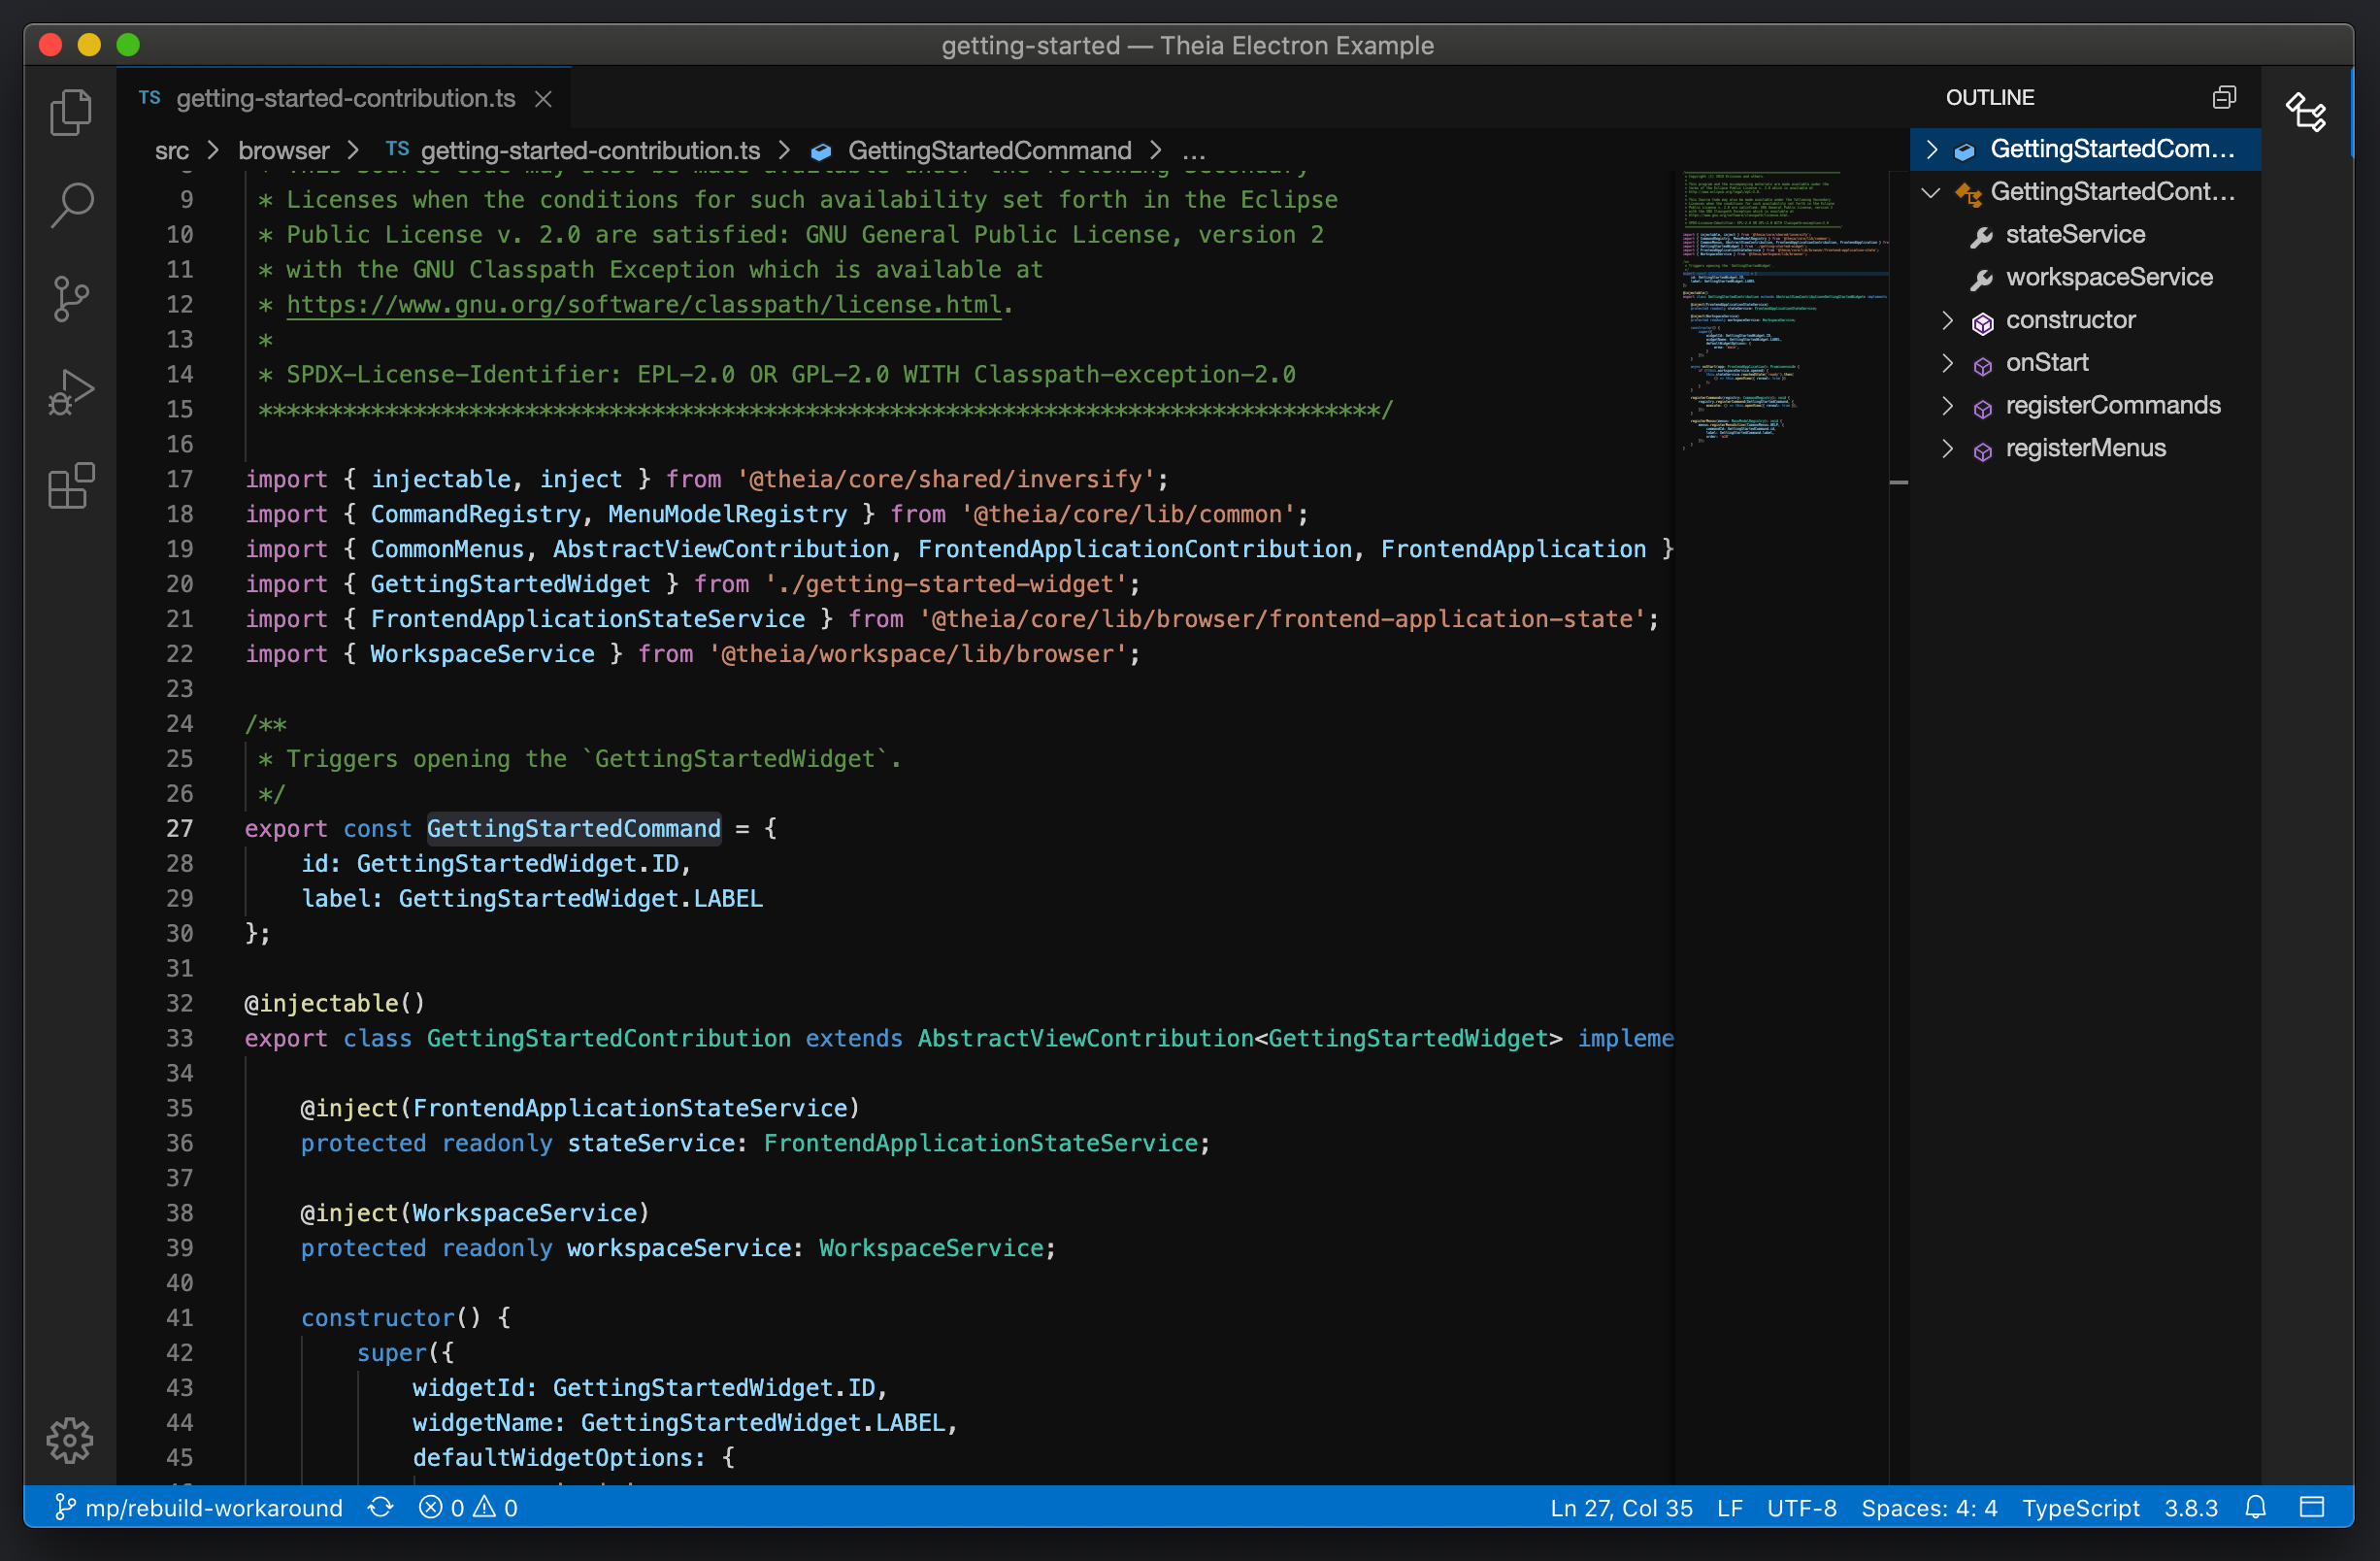The image size is (2380, 1561).
Task: Open the Settings gear menu
Action: (x=70, y=1440)
